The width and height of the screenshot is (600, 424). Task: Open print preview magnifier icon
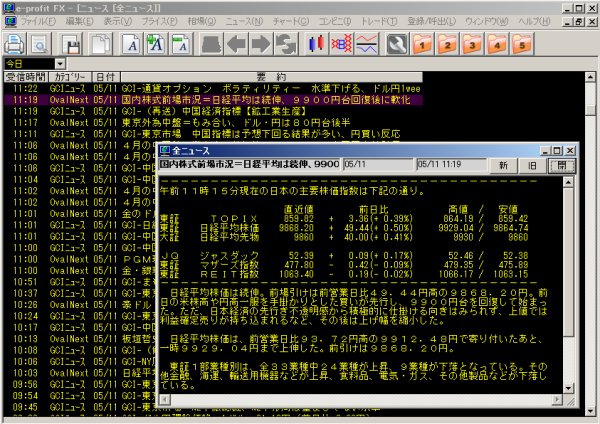(x=39, y=44)
